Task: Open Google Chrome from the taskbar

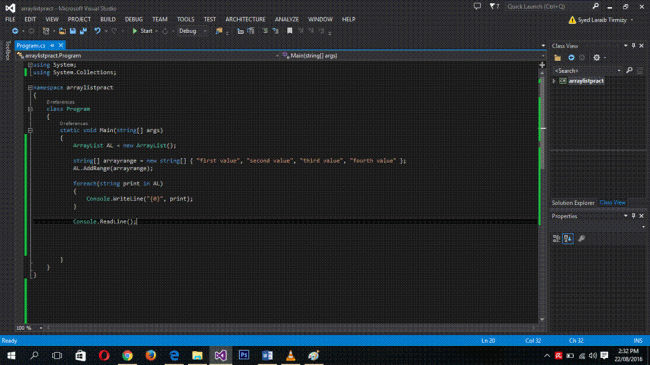Action: (127, 355)
